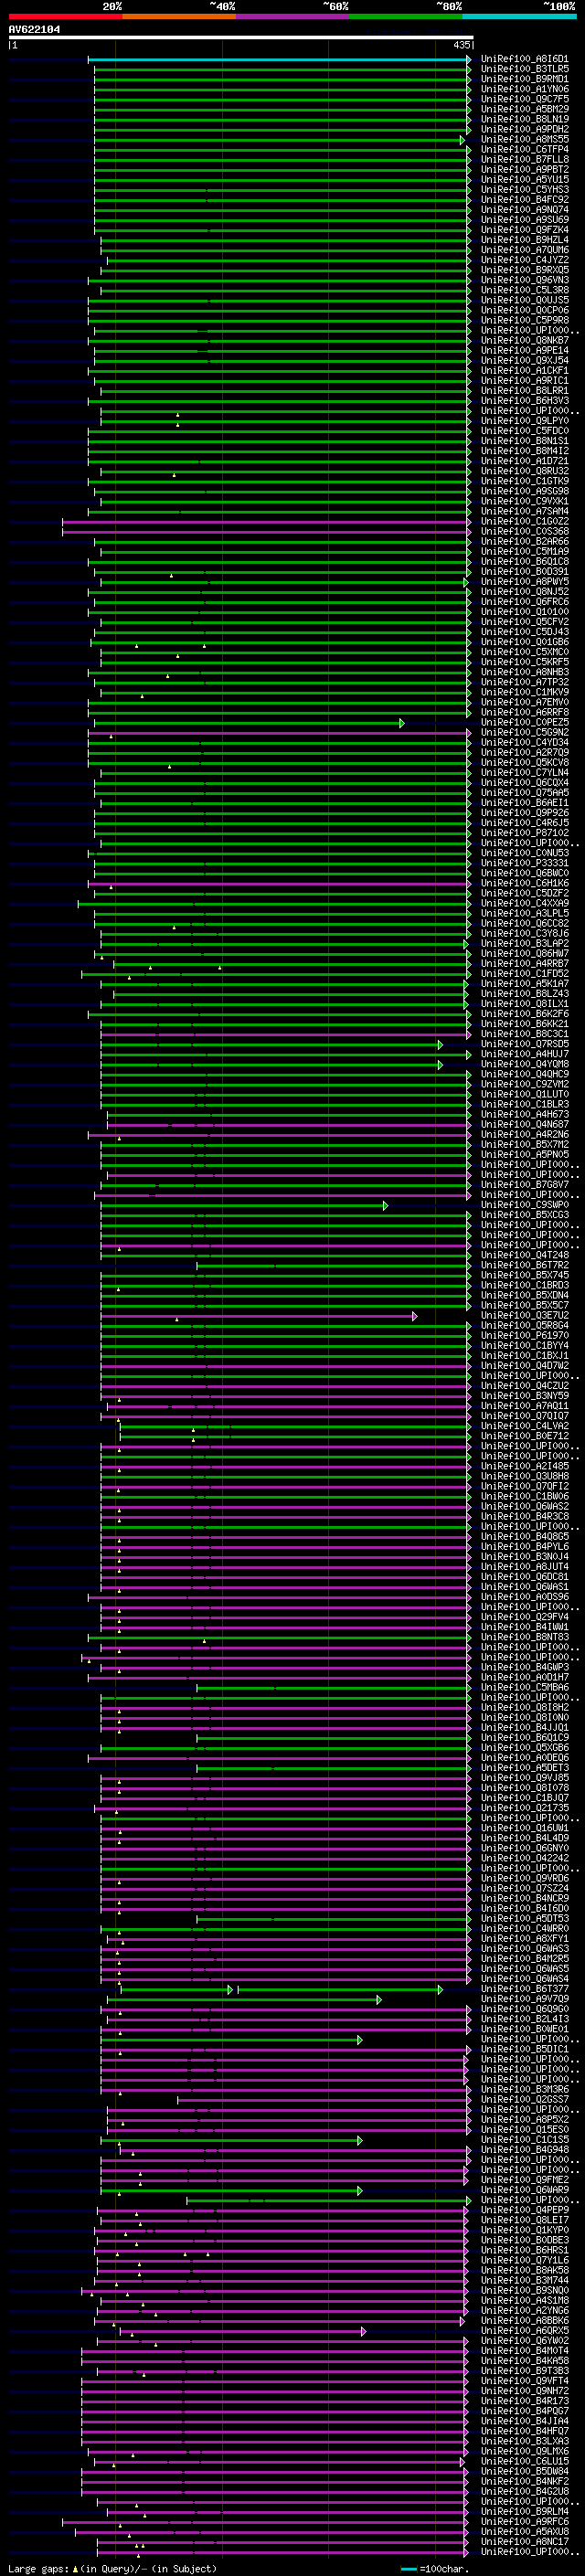Click label UniRef100_A7TP32

coord(525,682)
